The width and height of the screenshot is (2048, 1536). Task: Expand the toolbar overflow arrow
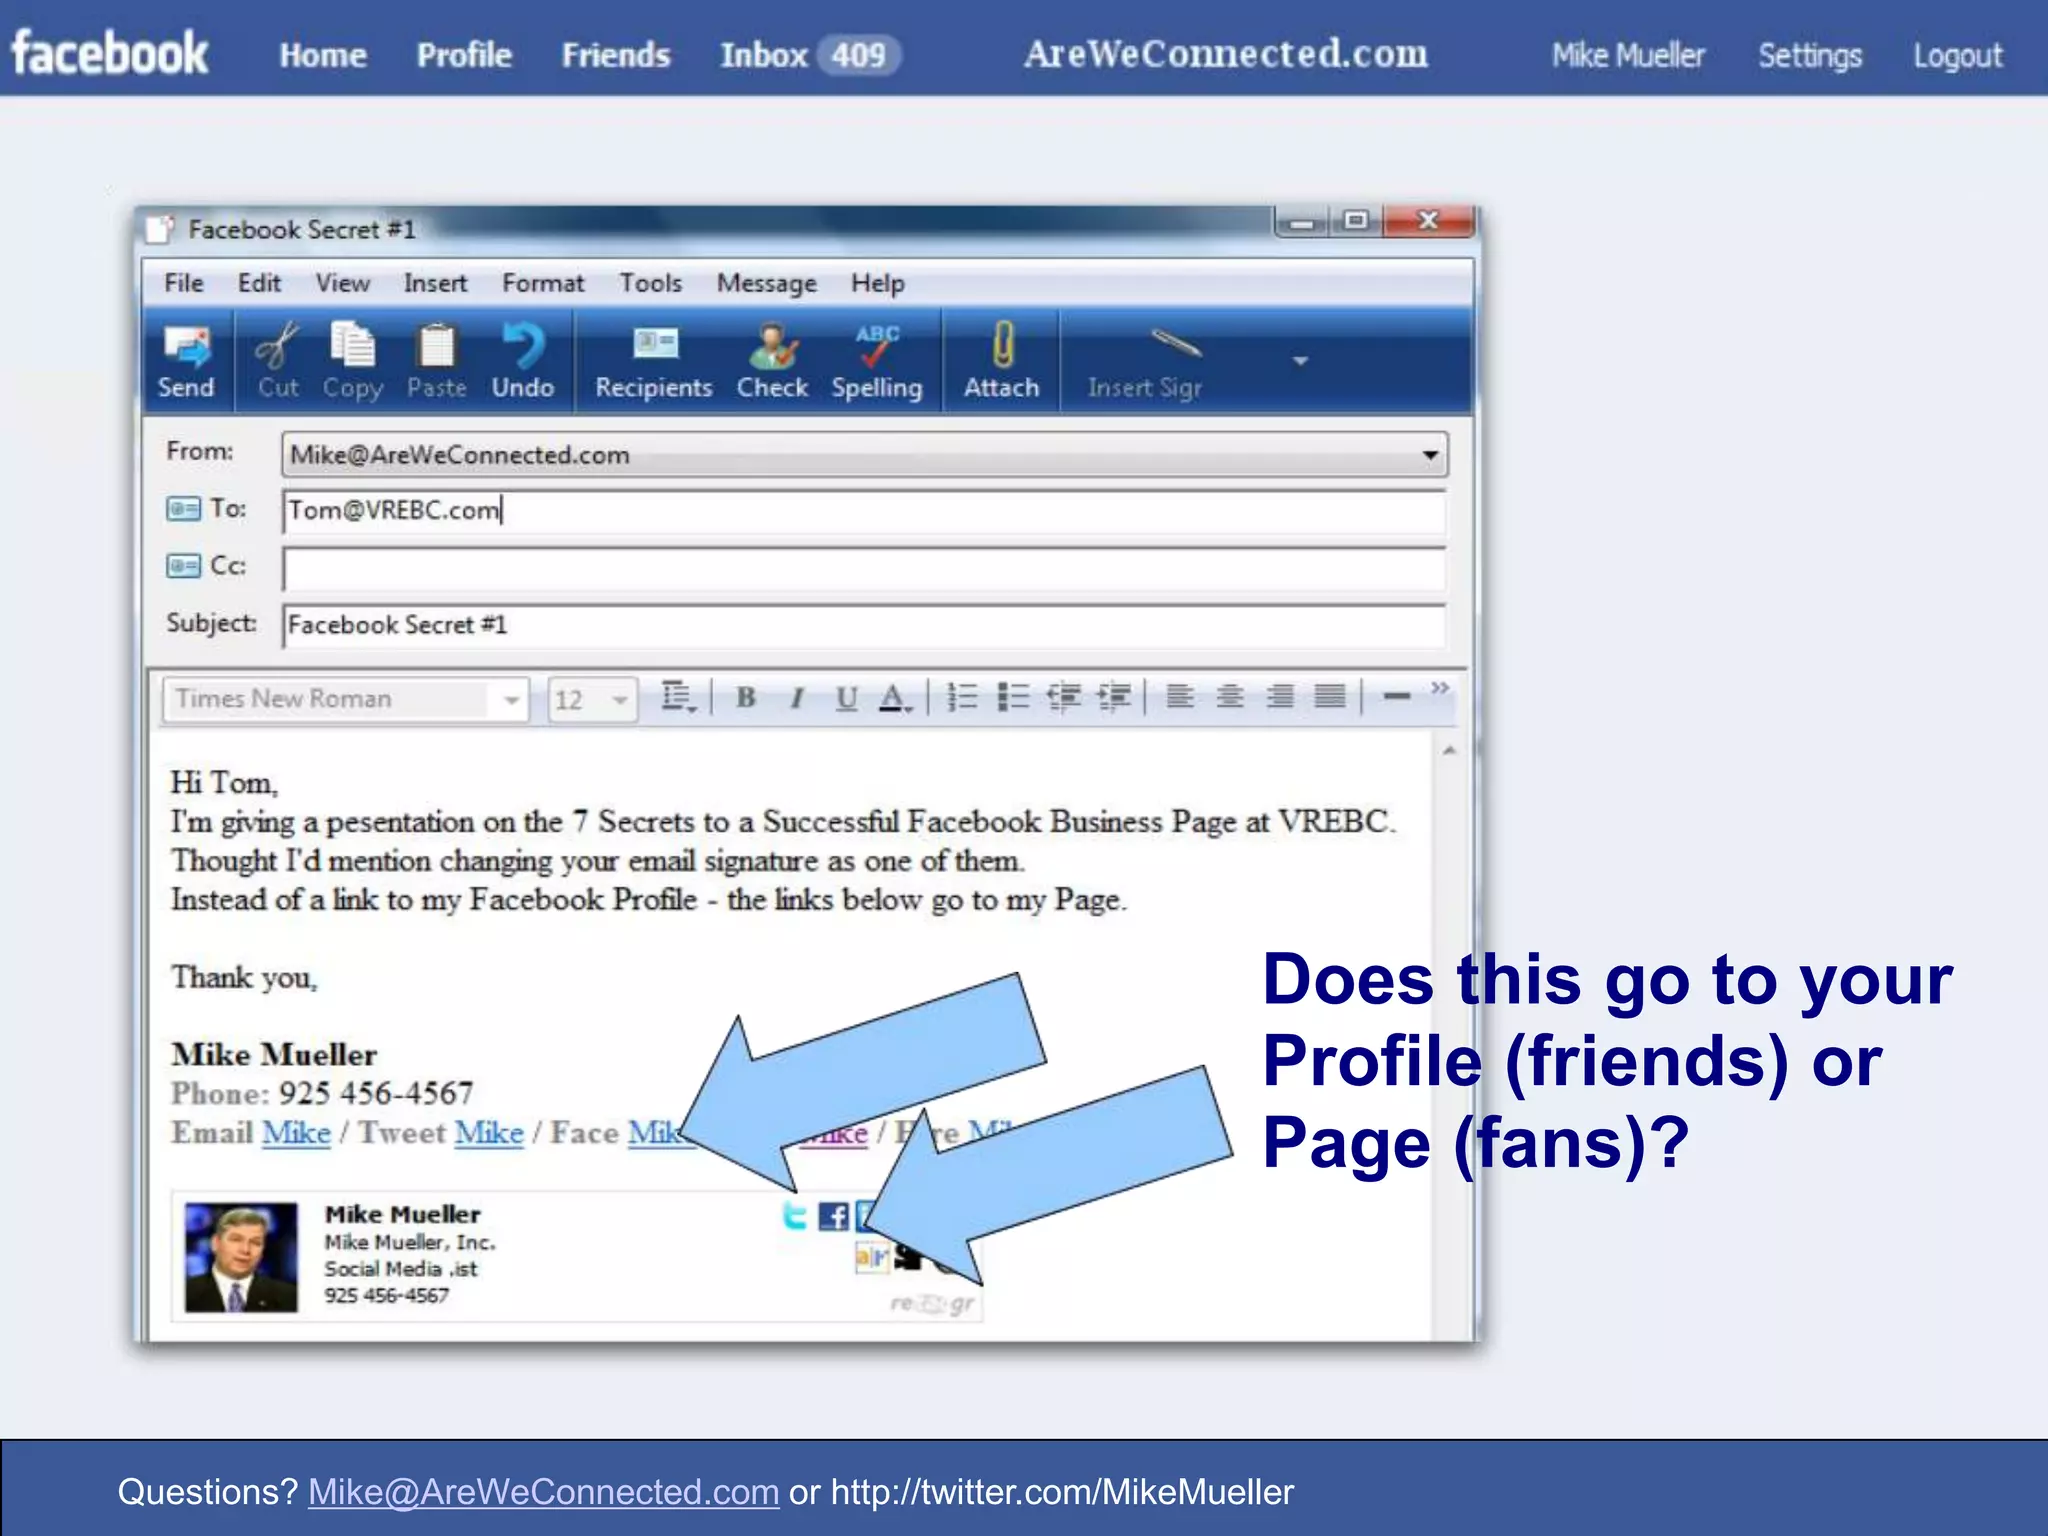pos(1300,360)
